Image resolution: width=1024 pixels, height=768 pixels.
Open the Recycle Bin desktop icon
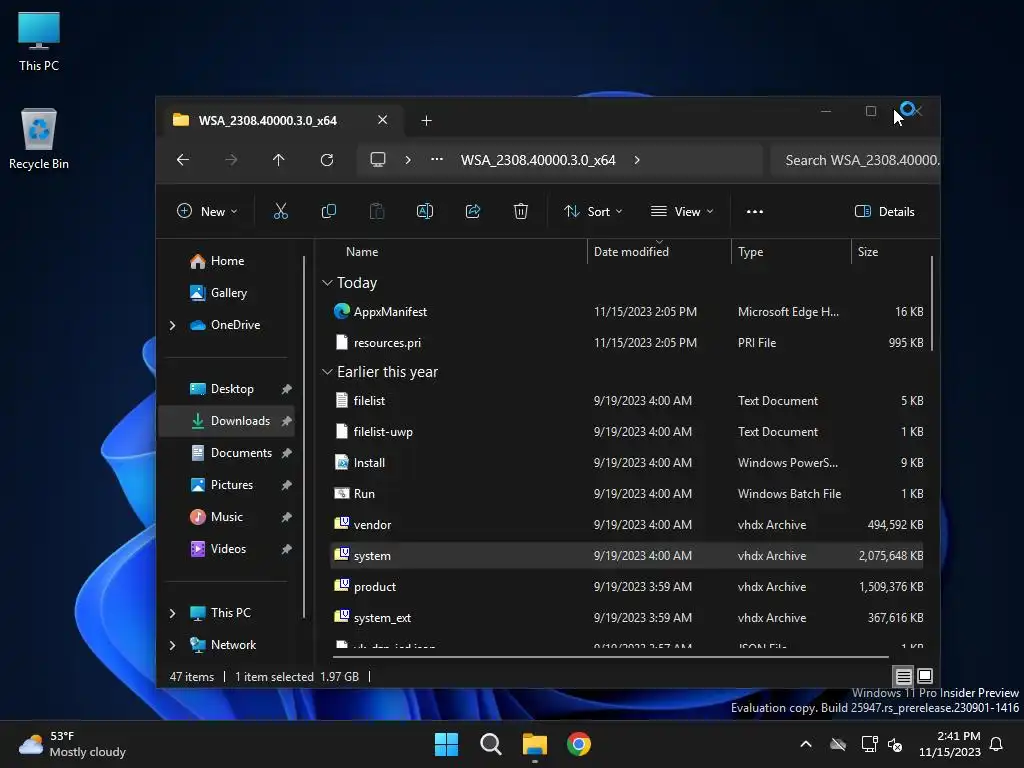pyautogui.click(x=39, y=139)
